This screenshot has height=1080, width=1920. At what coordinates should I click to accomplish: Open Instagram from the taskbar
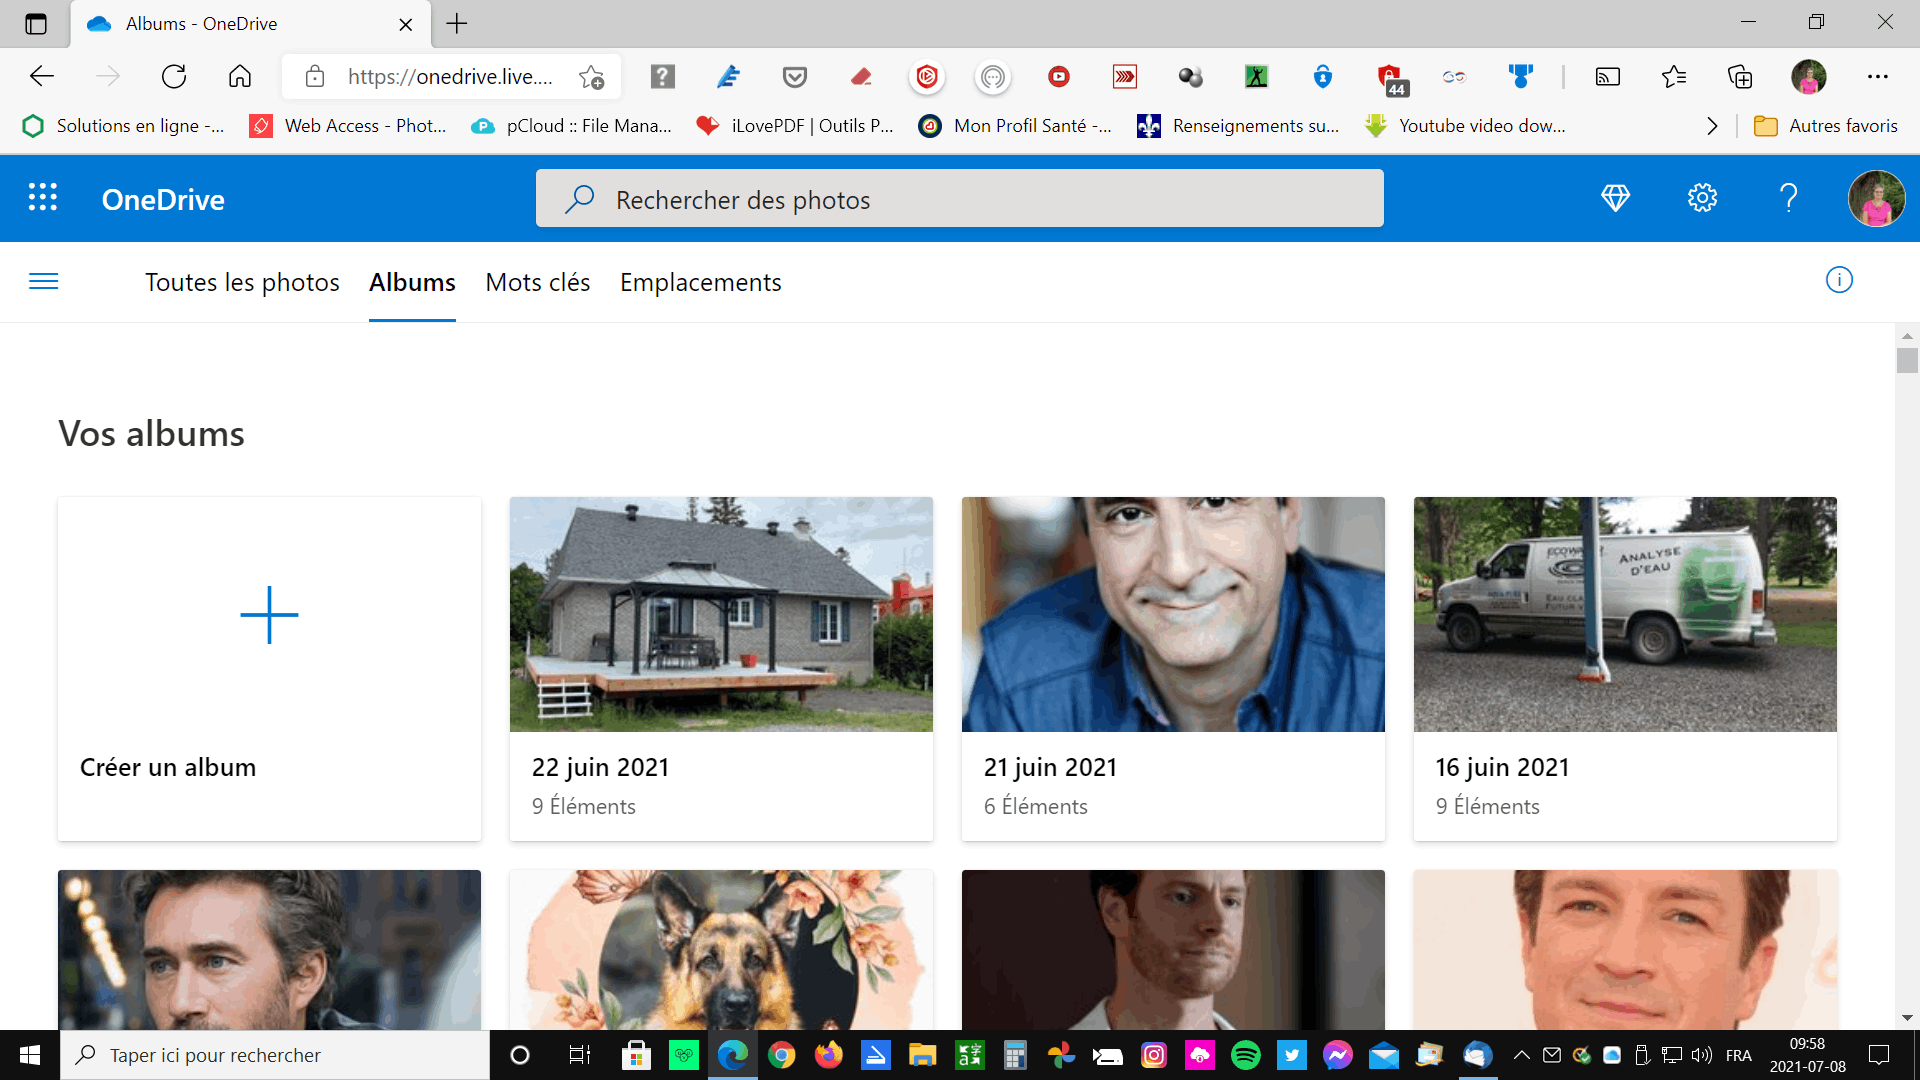point(1154,1055)
